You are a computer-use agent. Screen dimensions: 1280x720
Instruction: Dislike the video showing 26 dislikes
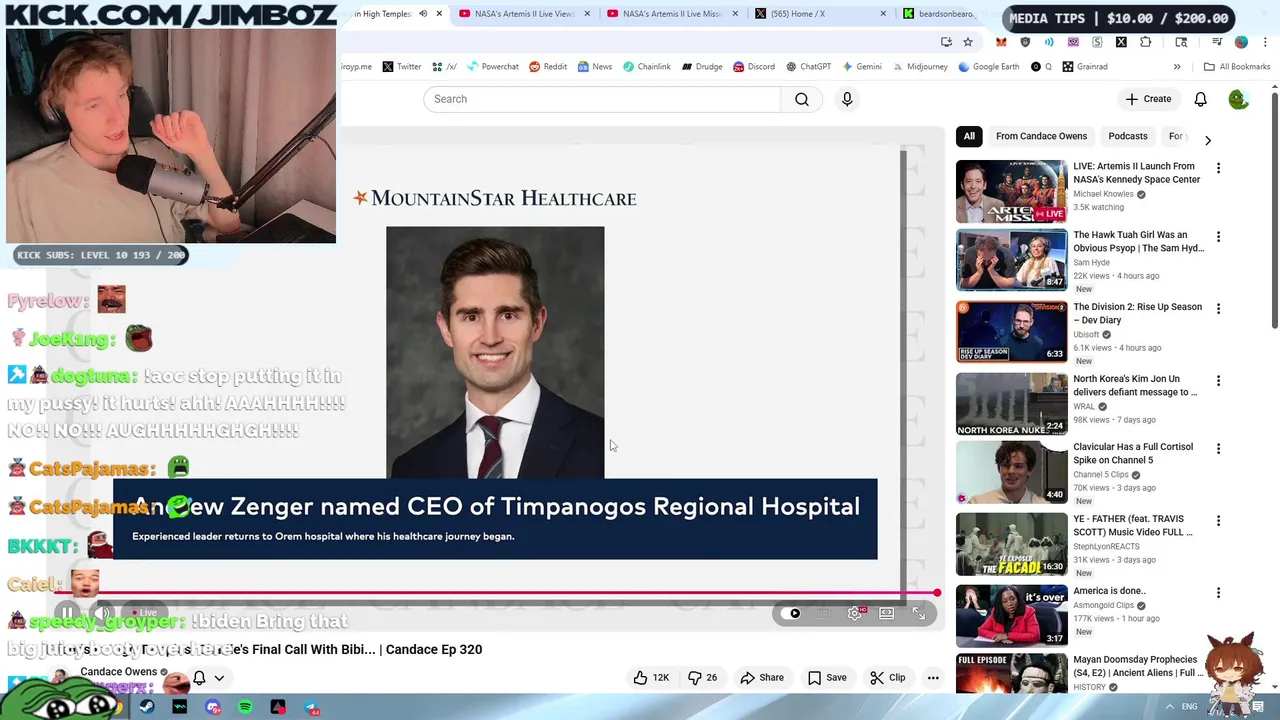pos(703,677)
